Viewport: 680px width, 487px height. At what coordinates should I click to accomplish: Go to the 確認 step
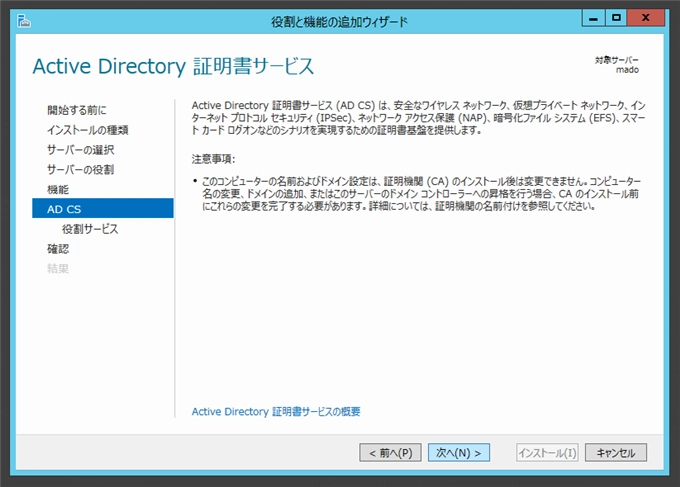(58, 249)
